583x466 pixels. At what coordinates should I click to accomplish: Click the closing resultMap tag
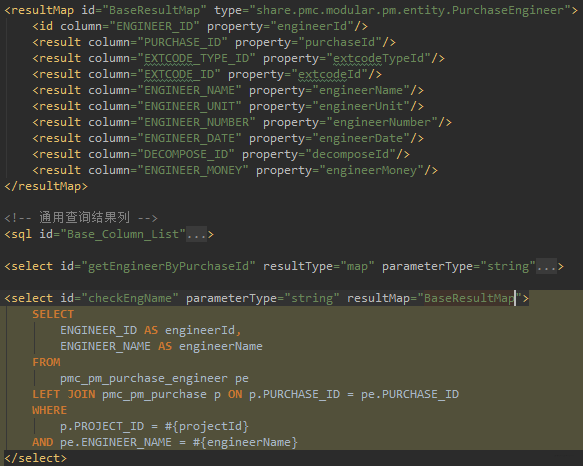click(46, 186)
